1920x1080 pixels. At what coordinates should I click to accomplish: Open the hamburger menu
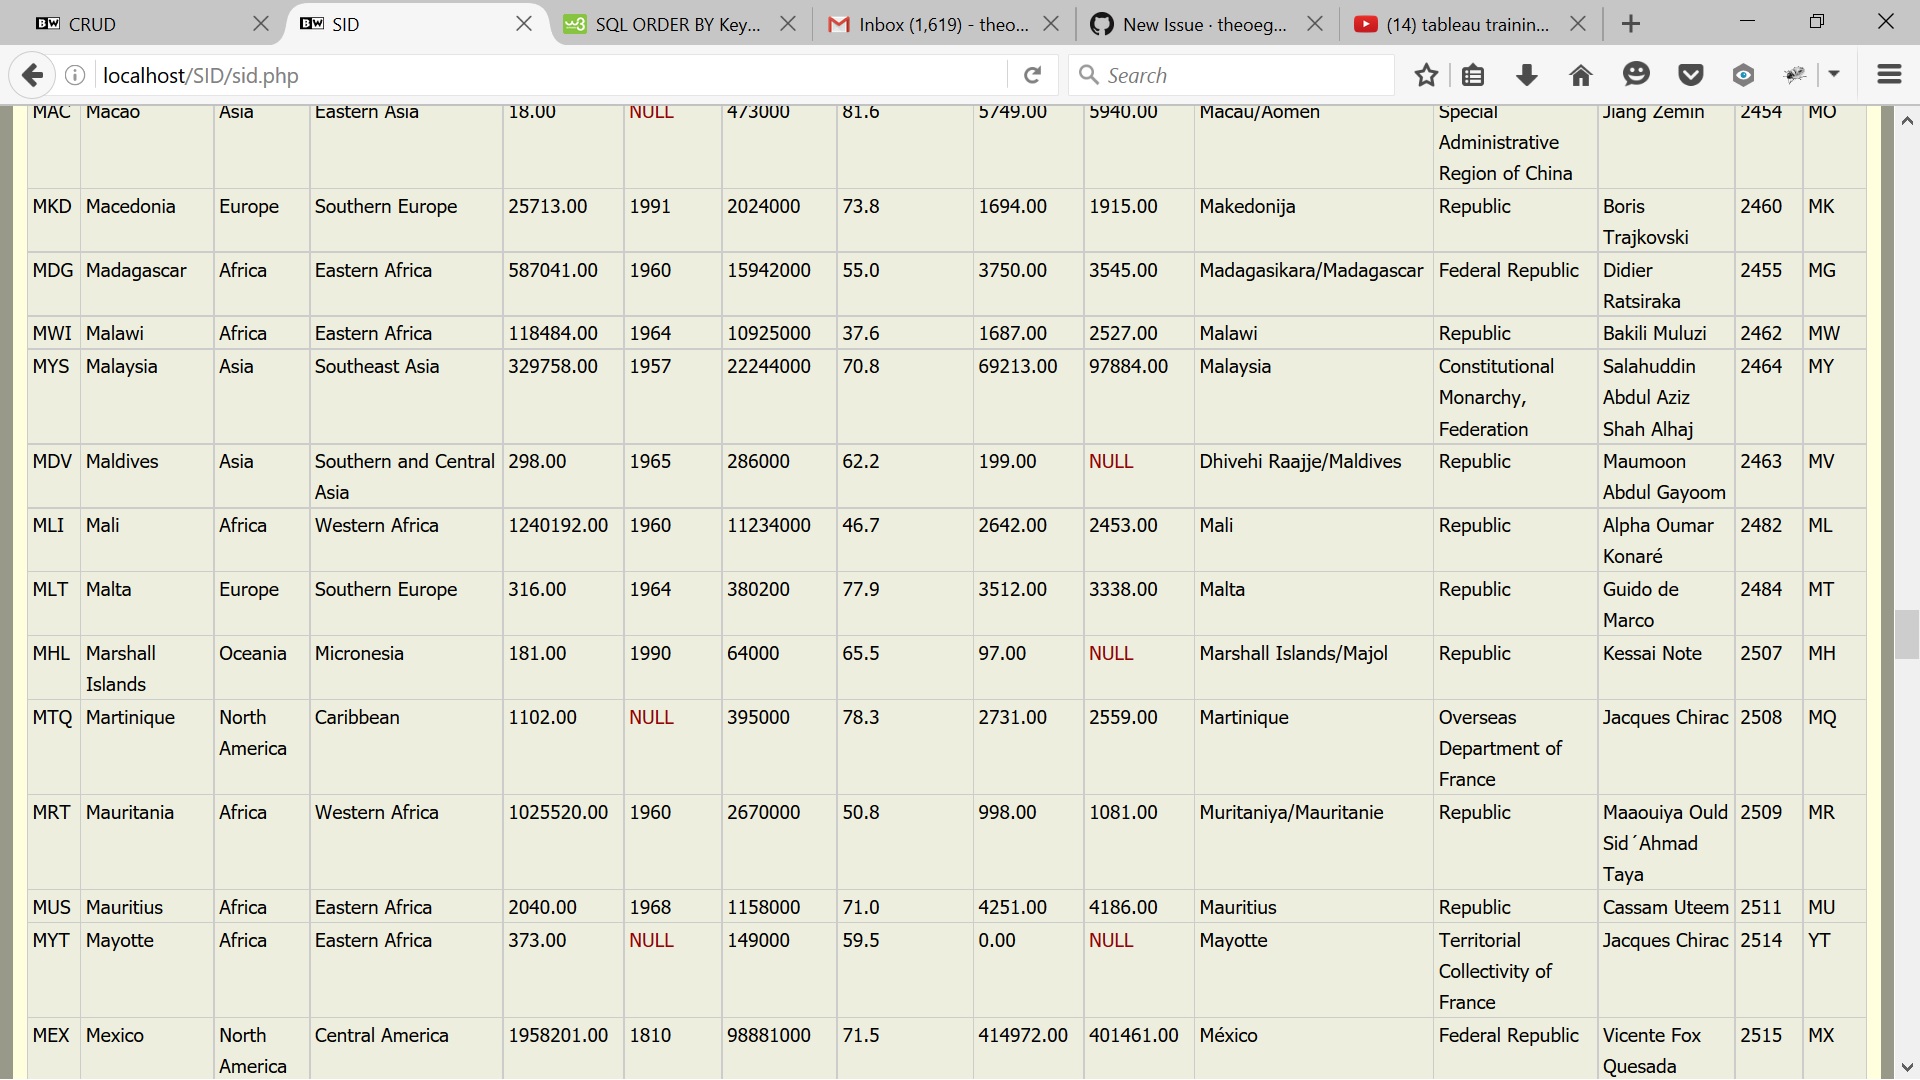pos(1889,75)
